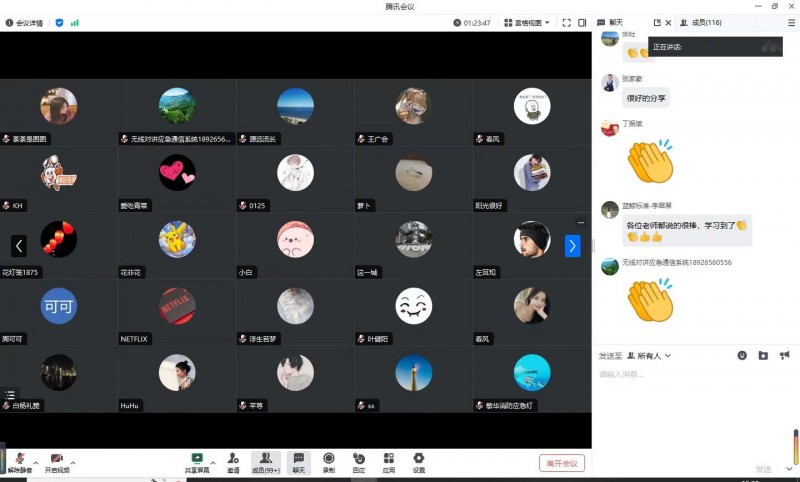800x482 pixels.
Task: Expand microphone options arrow next to 解除静音
Action: pyautogui.click(x=35, y=461)
